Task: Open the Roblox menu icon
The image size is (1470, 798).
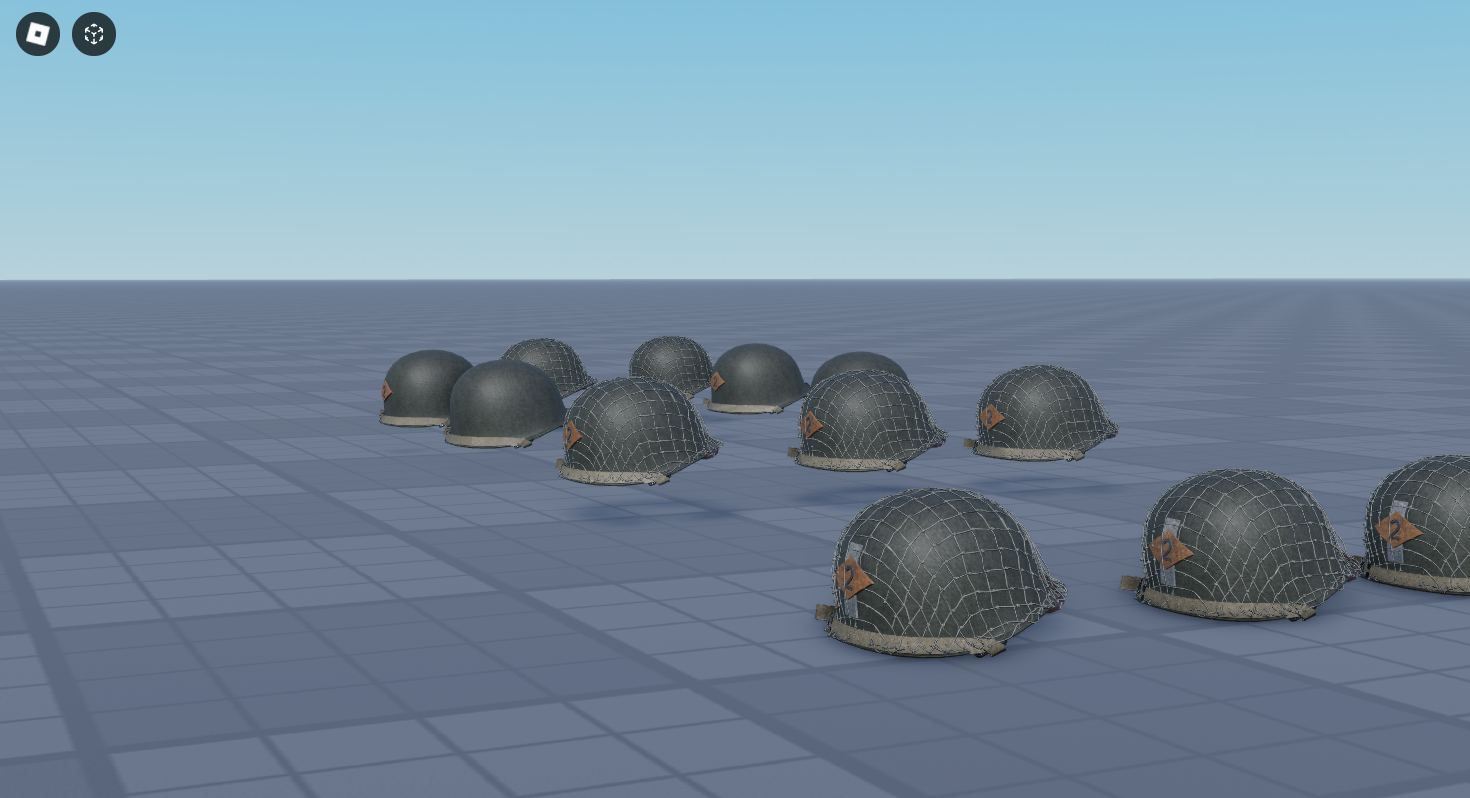Action: 38,34
